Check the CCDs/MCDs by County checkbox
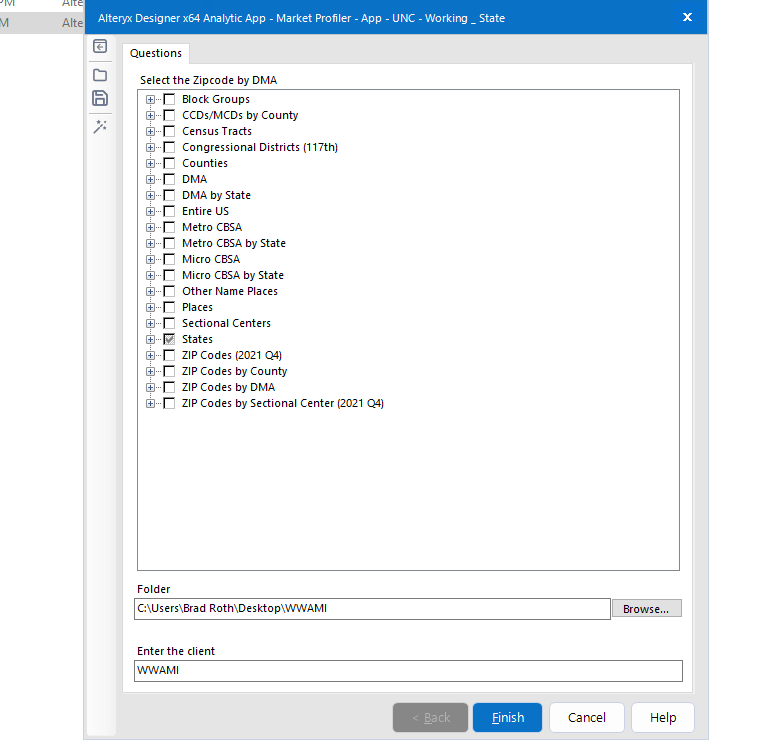The width and height of the screenshot is (780, 744). [169, 115]
